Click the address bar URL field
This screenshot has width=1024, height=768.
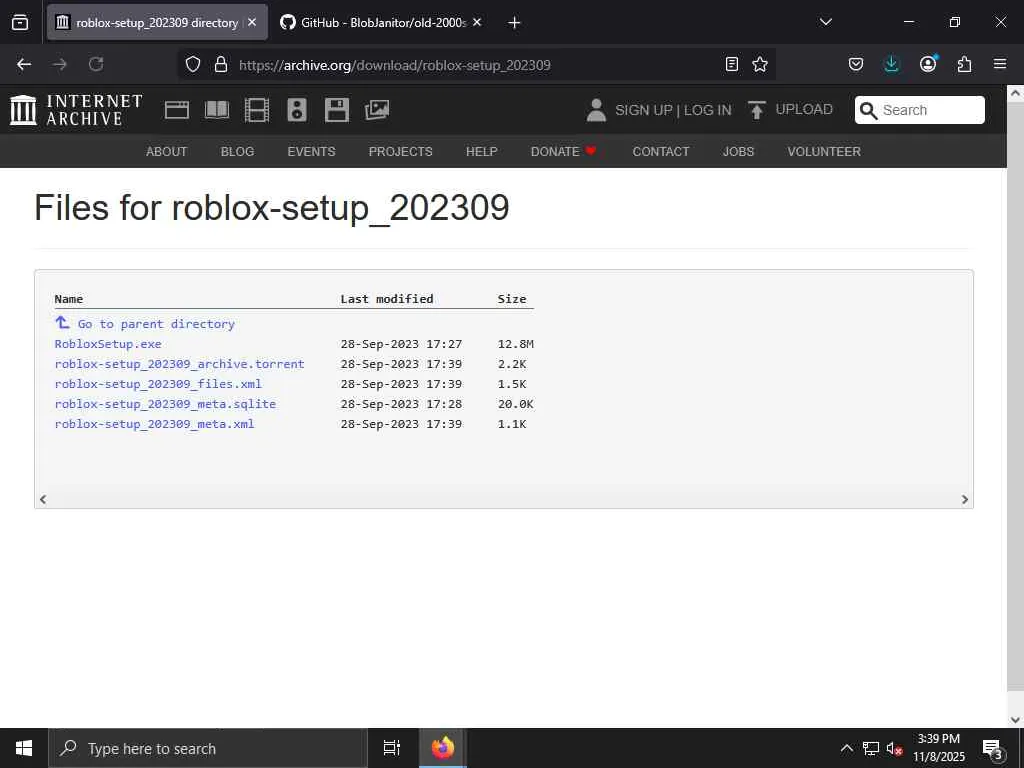[x=477, y=65]
